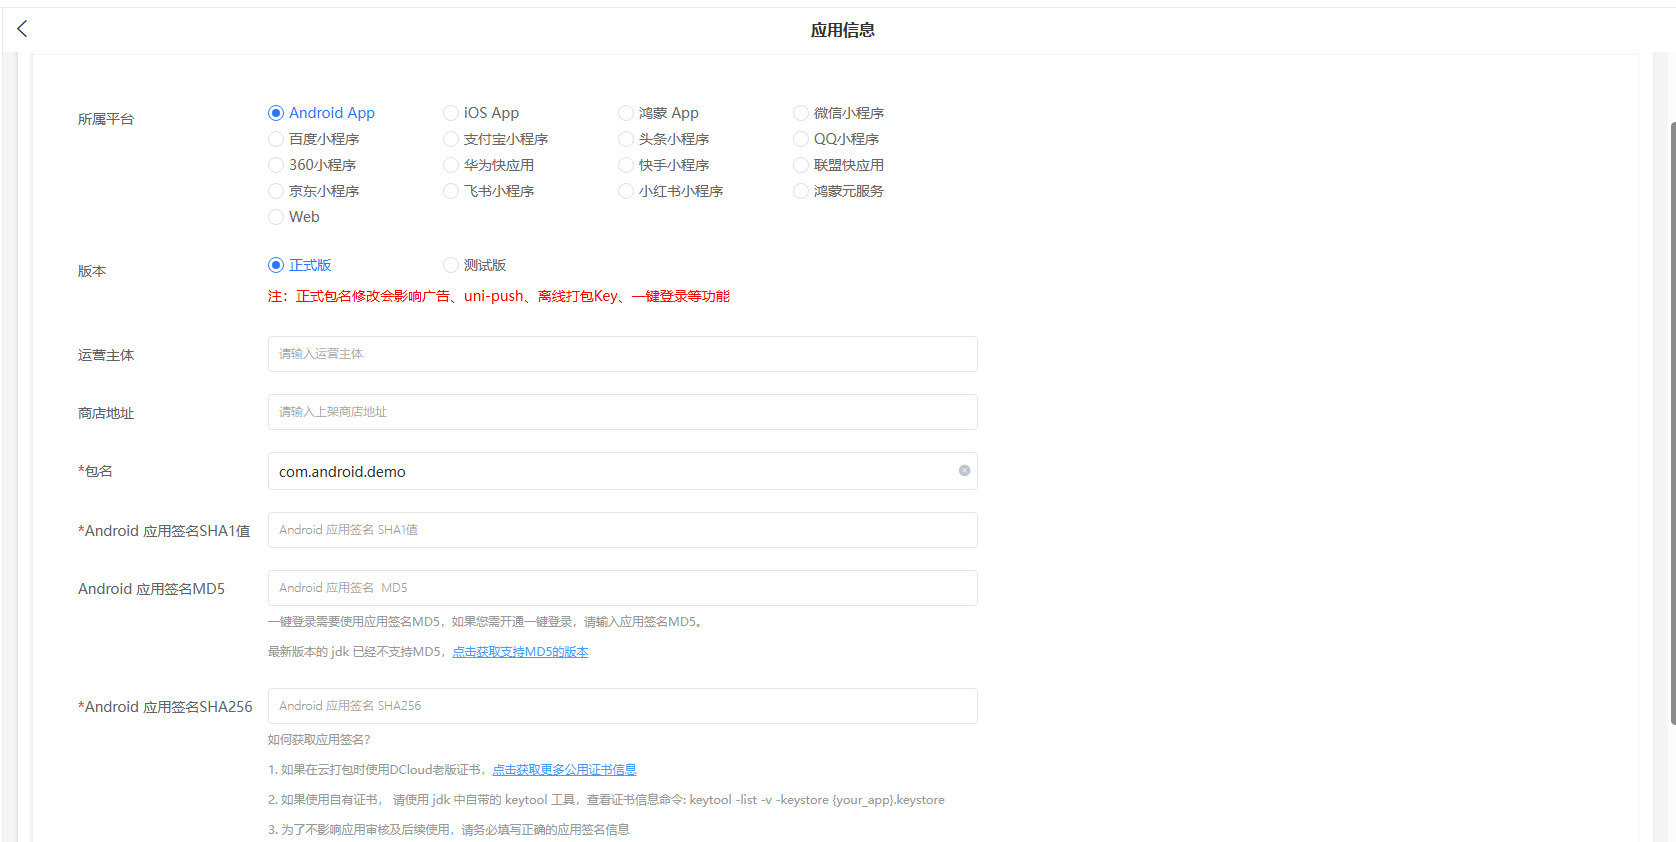The image size is (1676, 842).
Task: Switch version to 测试版
Action: (451, 265)
